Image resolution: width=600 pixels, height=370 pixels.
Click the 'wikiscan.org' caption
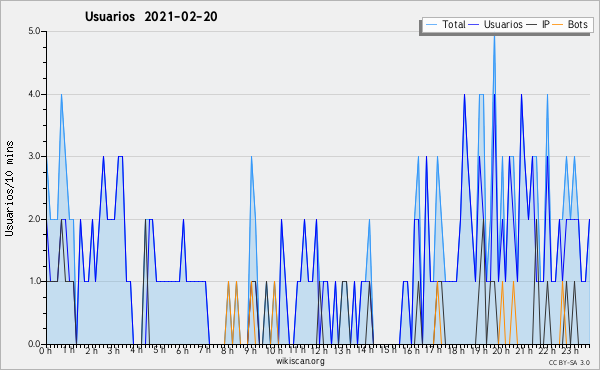(300, 361)
